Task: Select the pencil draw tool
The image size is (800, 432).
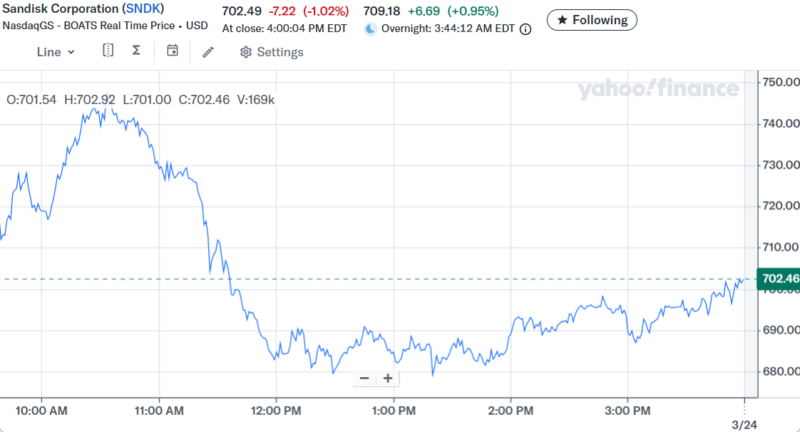Action: 208,52
